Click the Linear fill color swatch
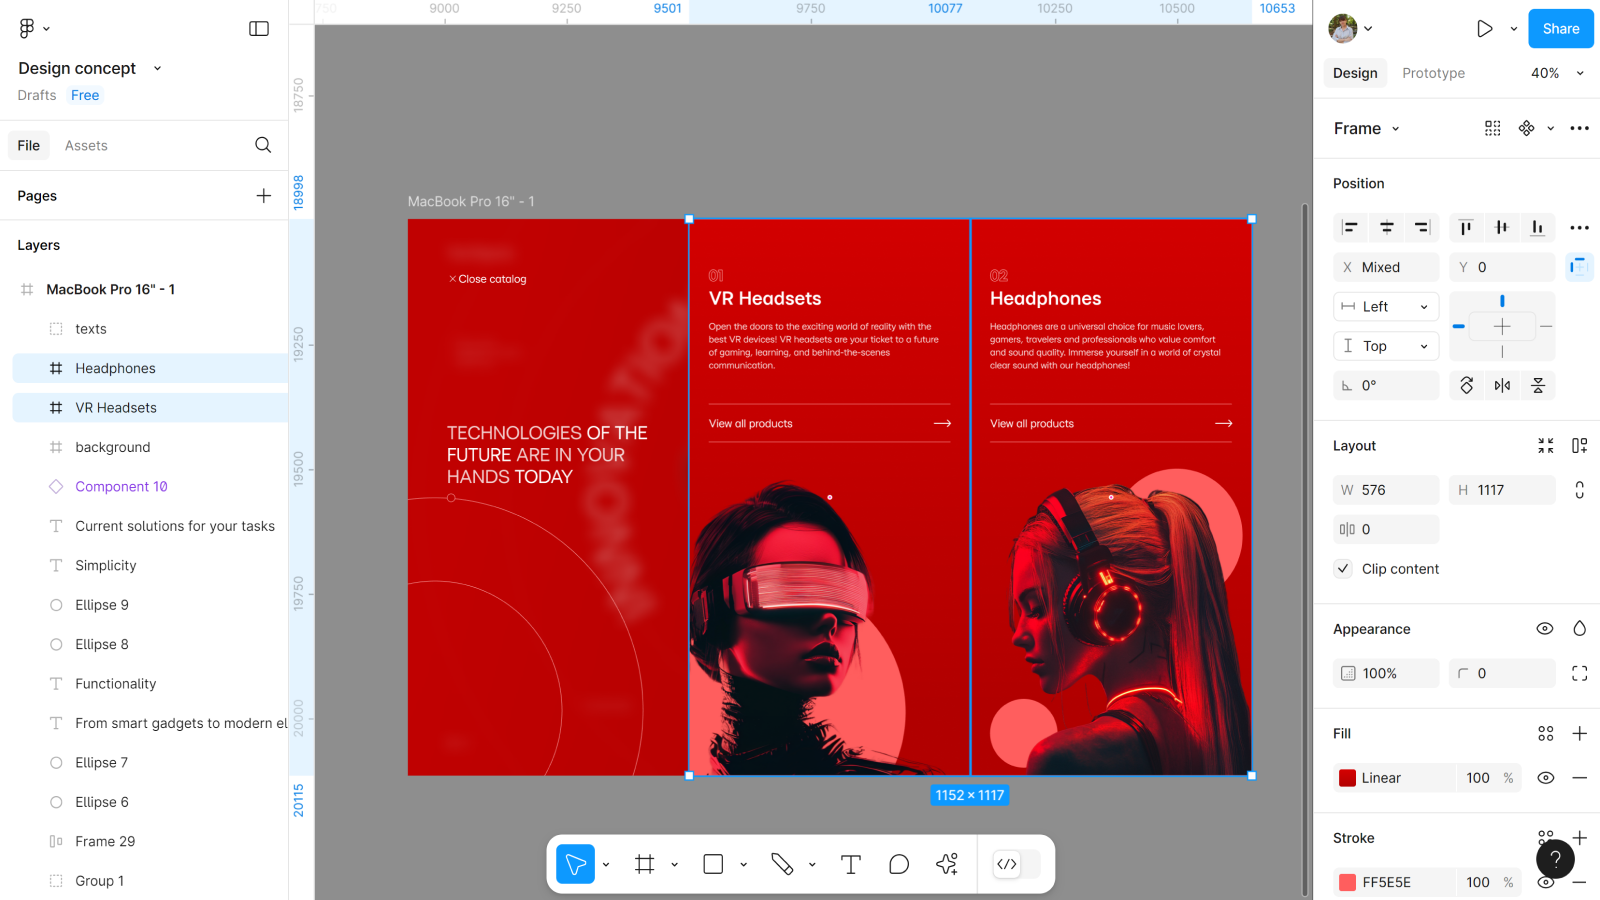The image size is (1600, 900). click(1347, 778)
